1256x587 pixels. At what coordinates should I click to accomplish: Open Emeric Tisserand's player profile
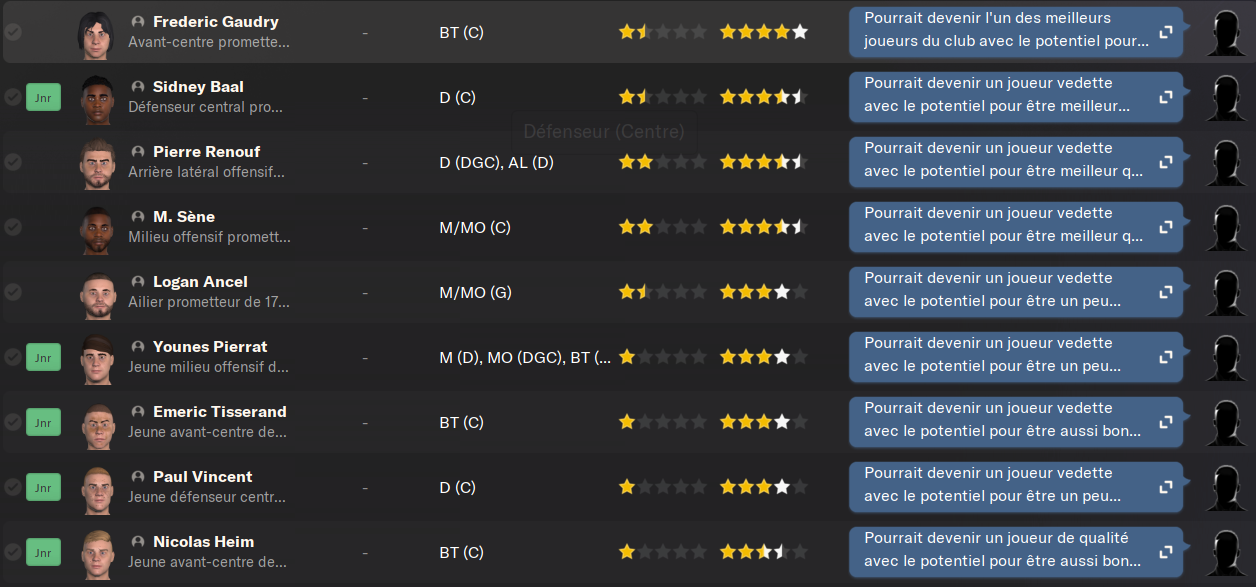219,412
